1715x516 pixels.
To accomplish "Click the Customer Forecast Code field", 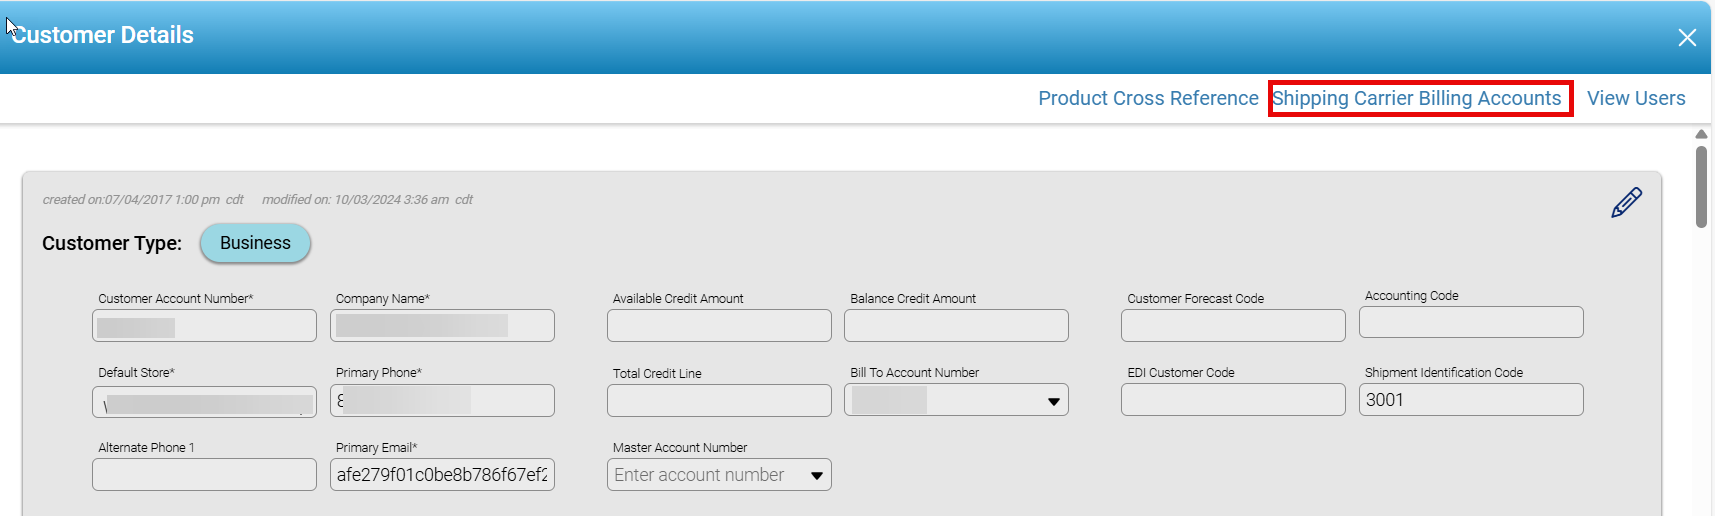I will (1233, 326).
